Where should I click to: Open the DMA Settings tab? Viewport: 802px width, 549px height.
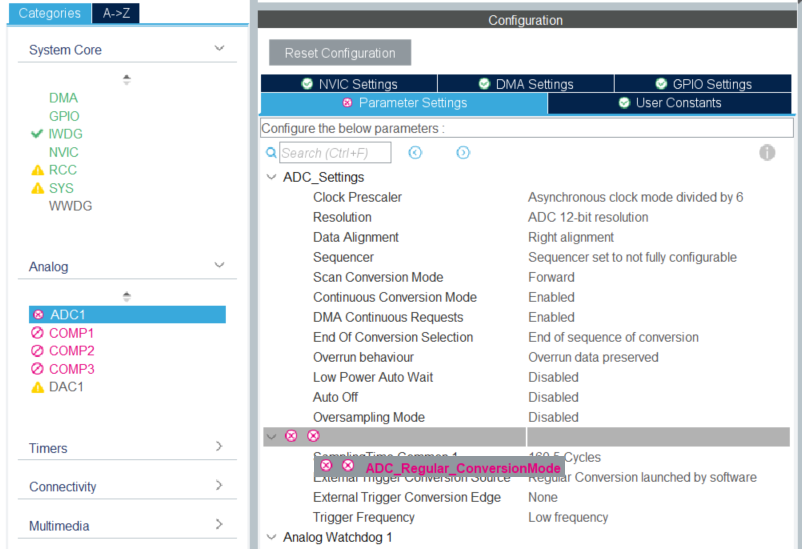tap(525, 84)
